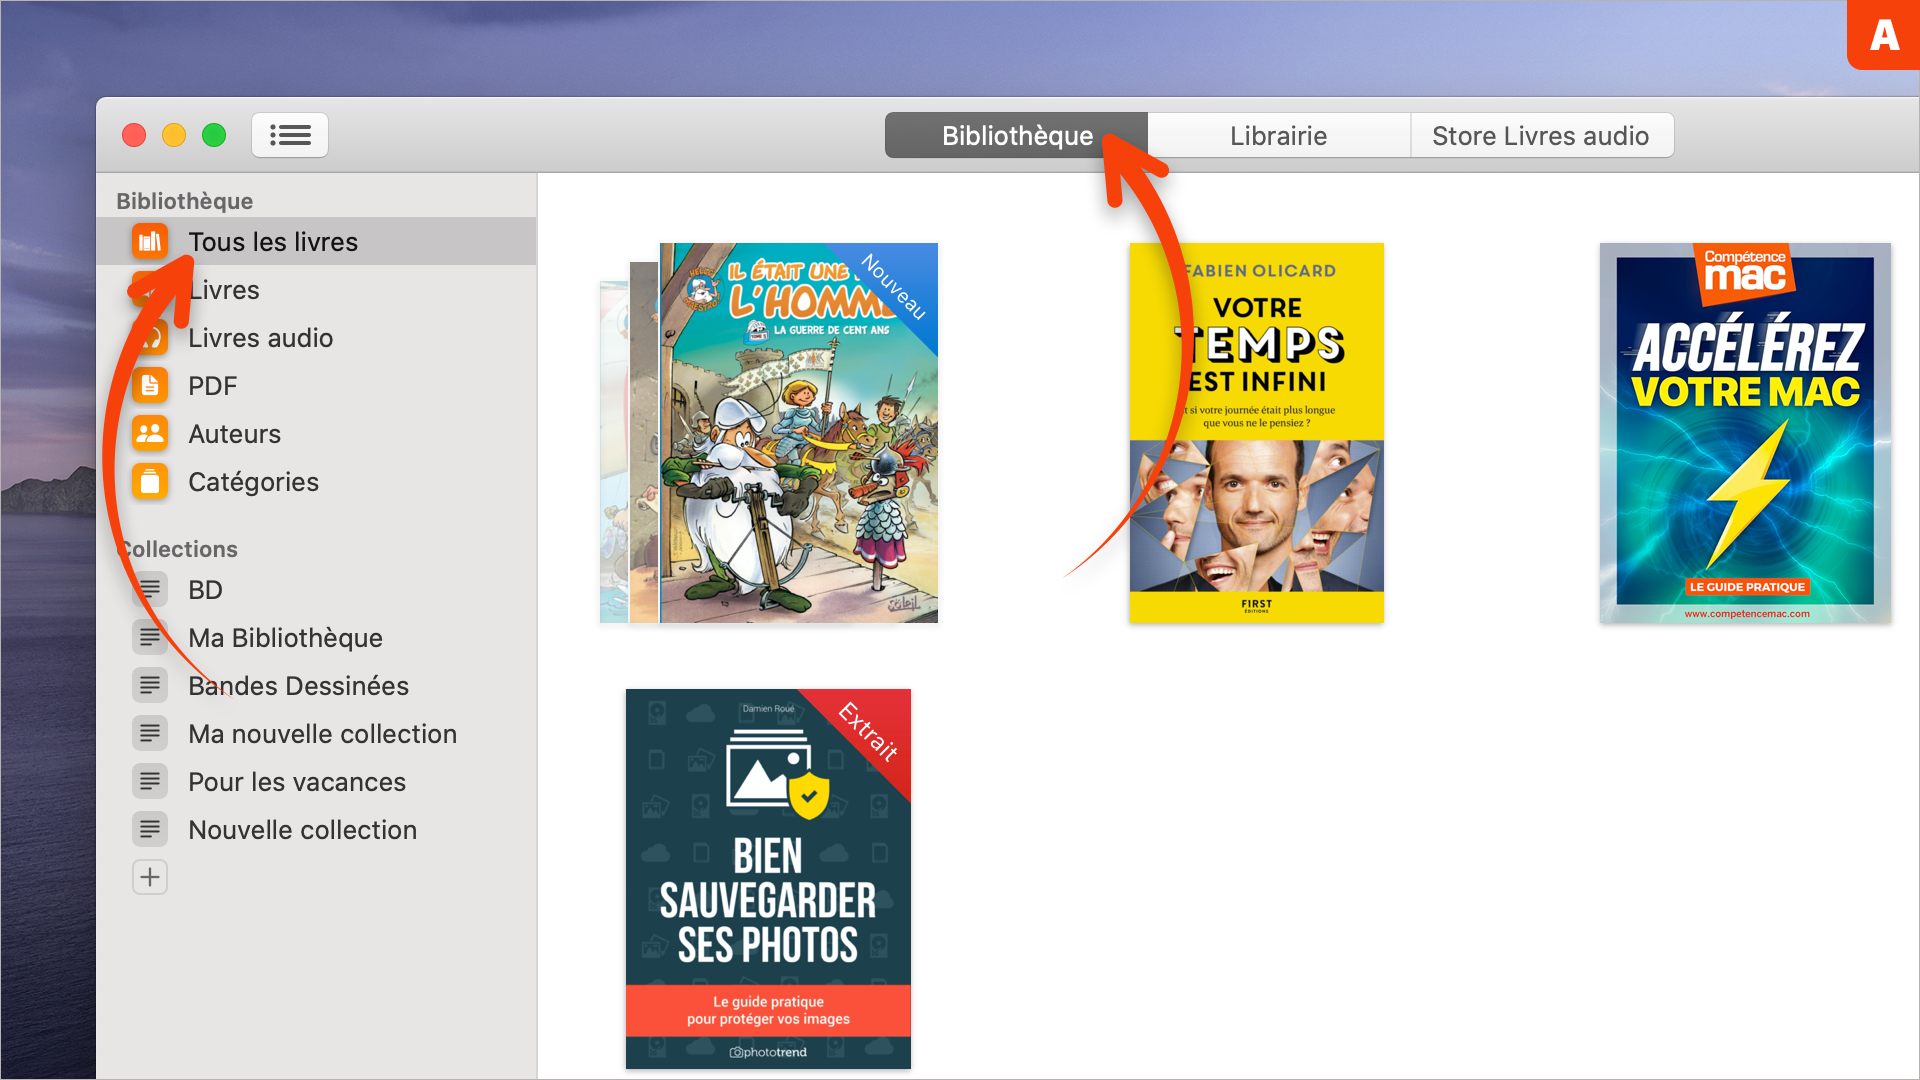Image resolution: width=1920 pixels, height=1080 pixels.
Task: Select the Bandes Dessinées collection
Action: point(298,686)
